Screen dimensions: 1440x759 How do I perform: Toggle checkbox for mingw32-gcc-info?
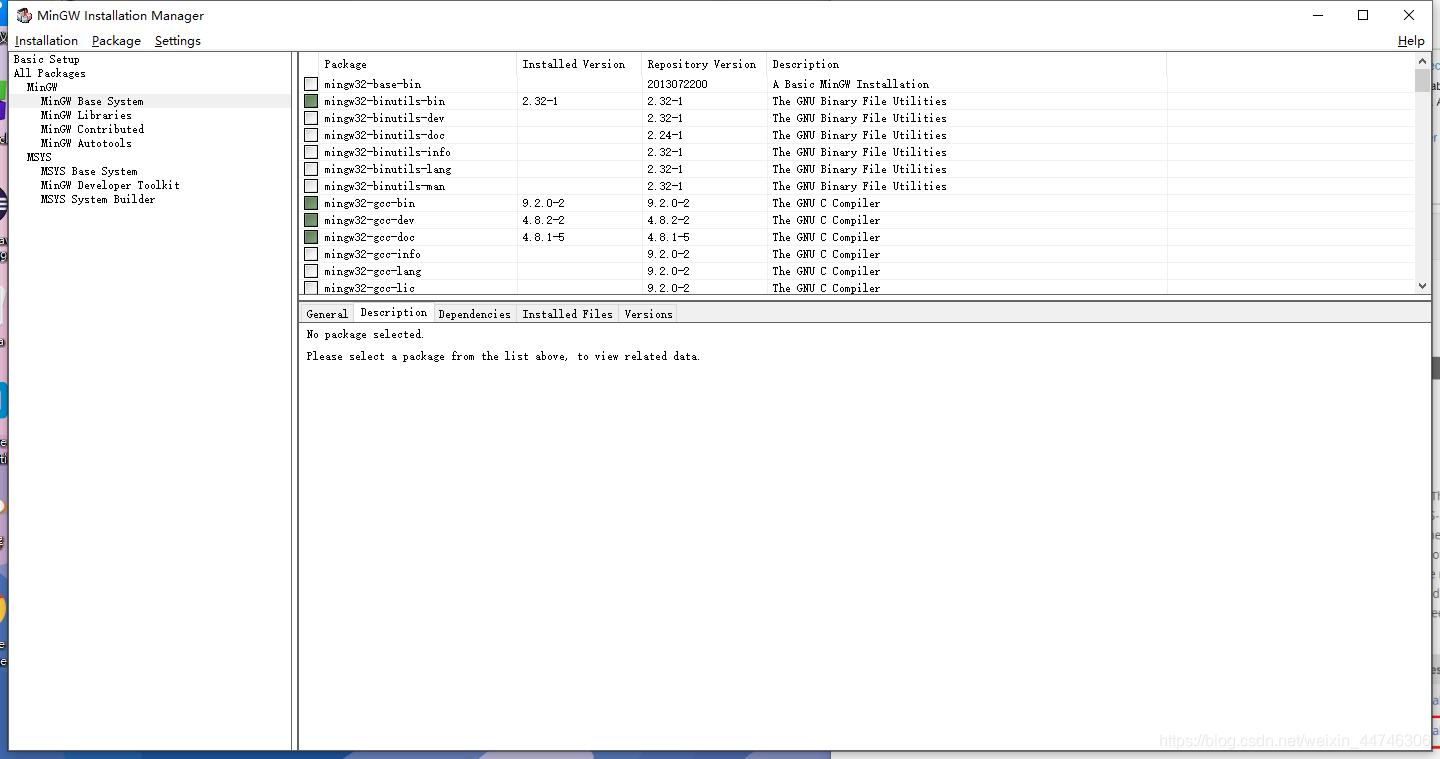pos(311,254)
